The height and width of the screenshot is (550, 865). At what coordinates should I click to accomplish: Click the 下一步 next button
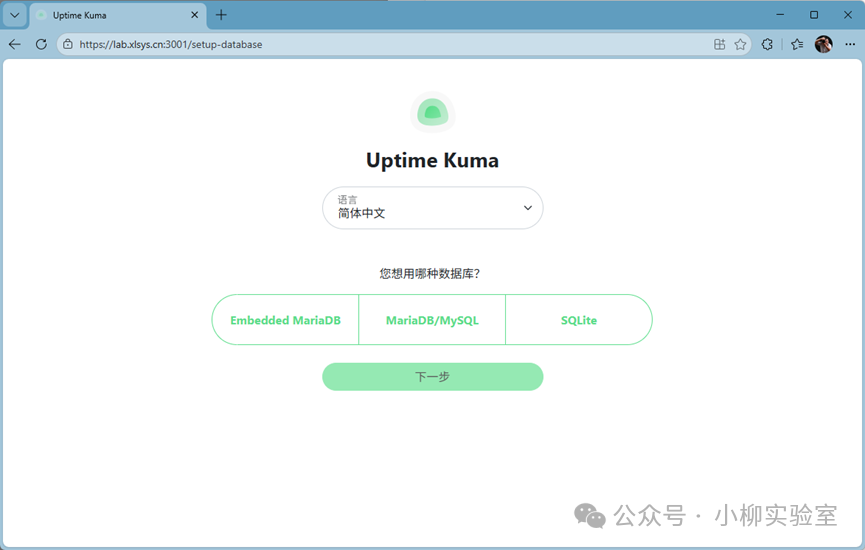point(432,377)
